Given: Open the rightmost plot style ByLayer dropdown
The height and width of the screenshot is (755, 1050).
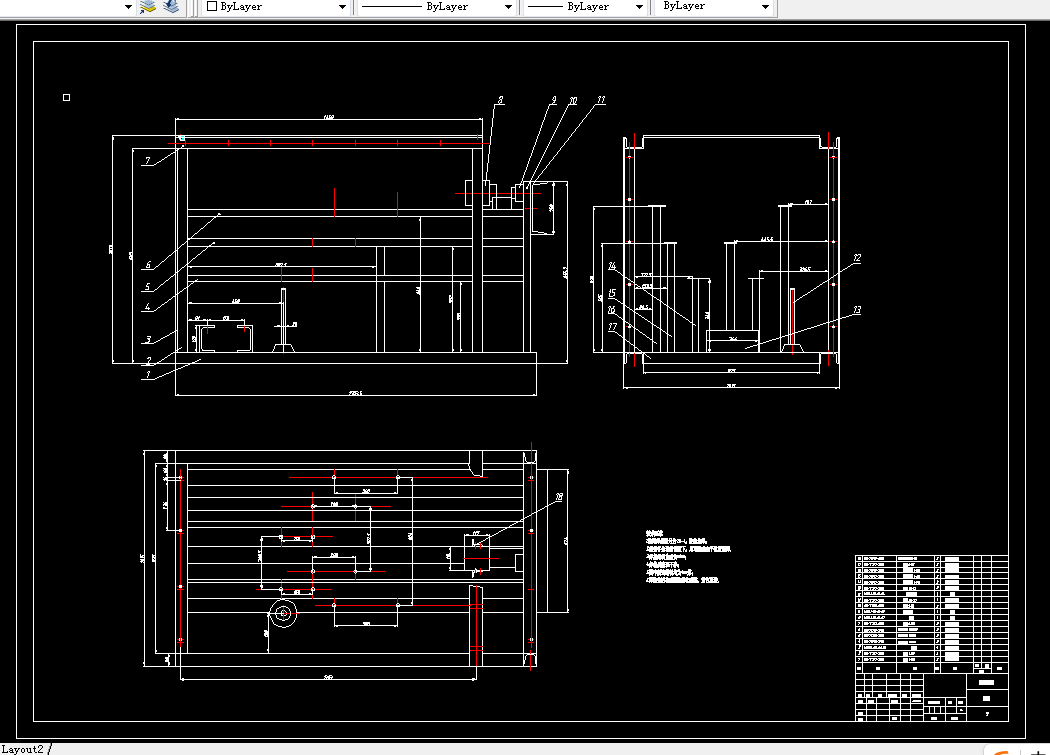Looking at the screenshot, I should tap(765, 7).
